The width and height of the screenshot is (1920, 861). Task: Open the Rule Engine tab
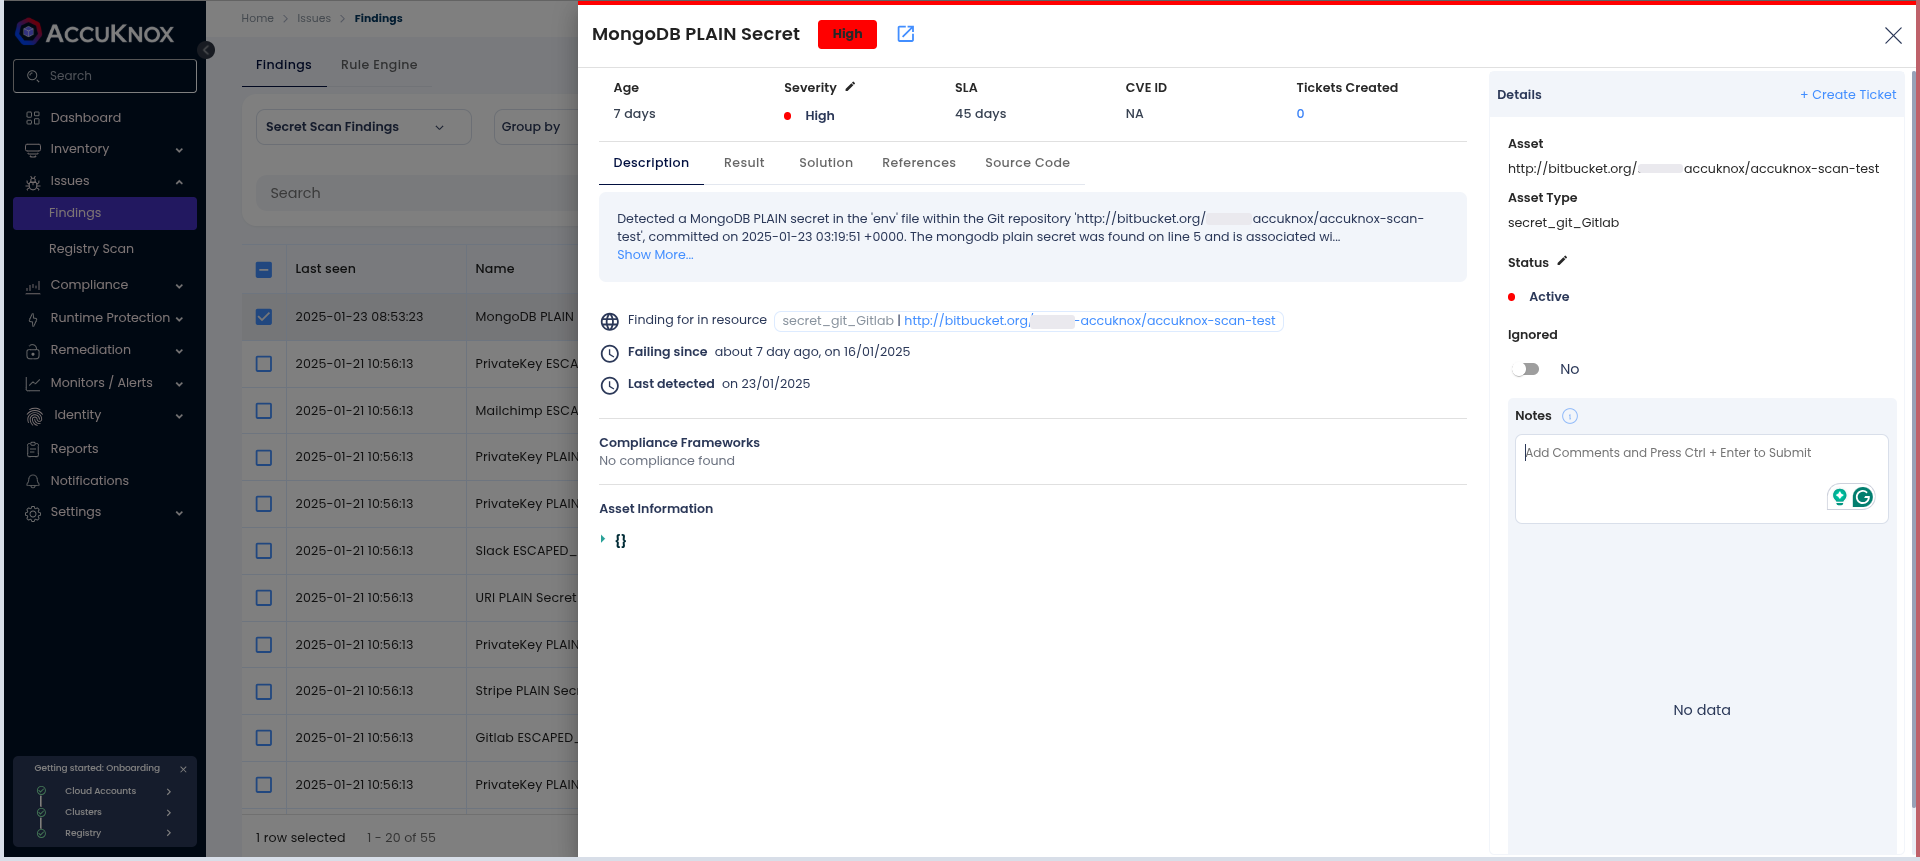click(379, 65)
